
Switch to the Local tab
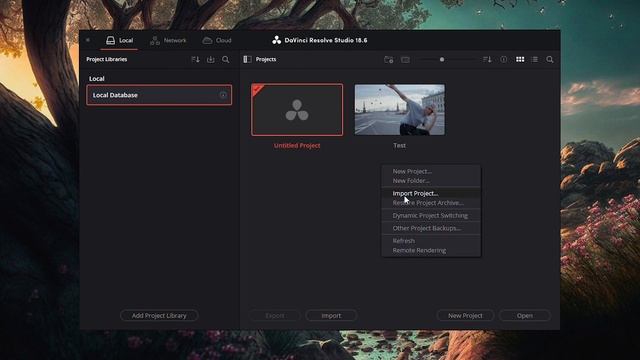click(120, 40)
